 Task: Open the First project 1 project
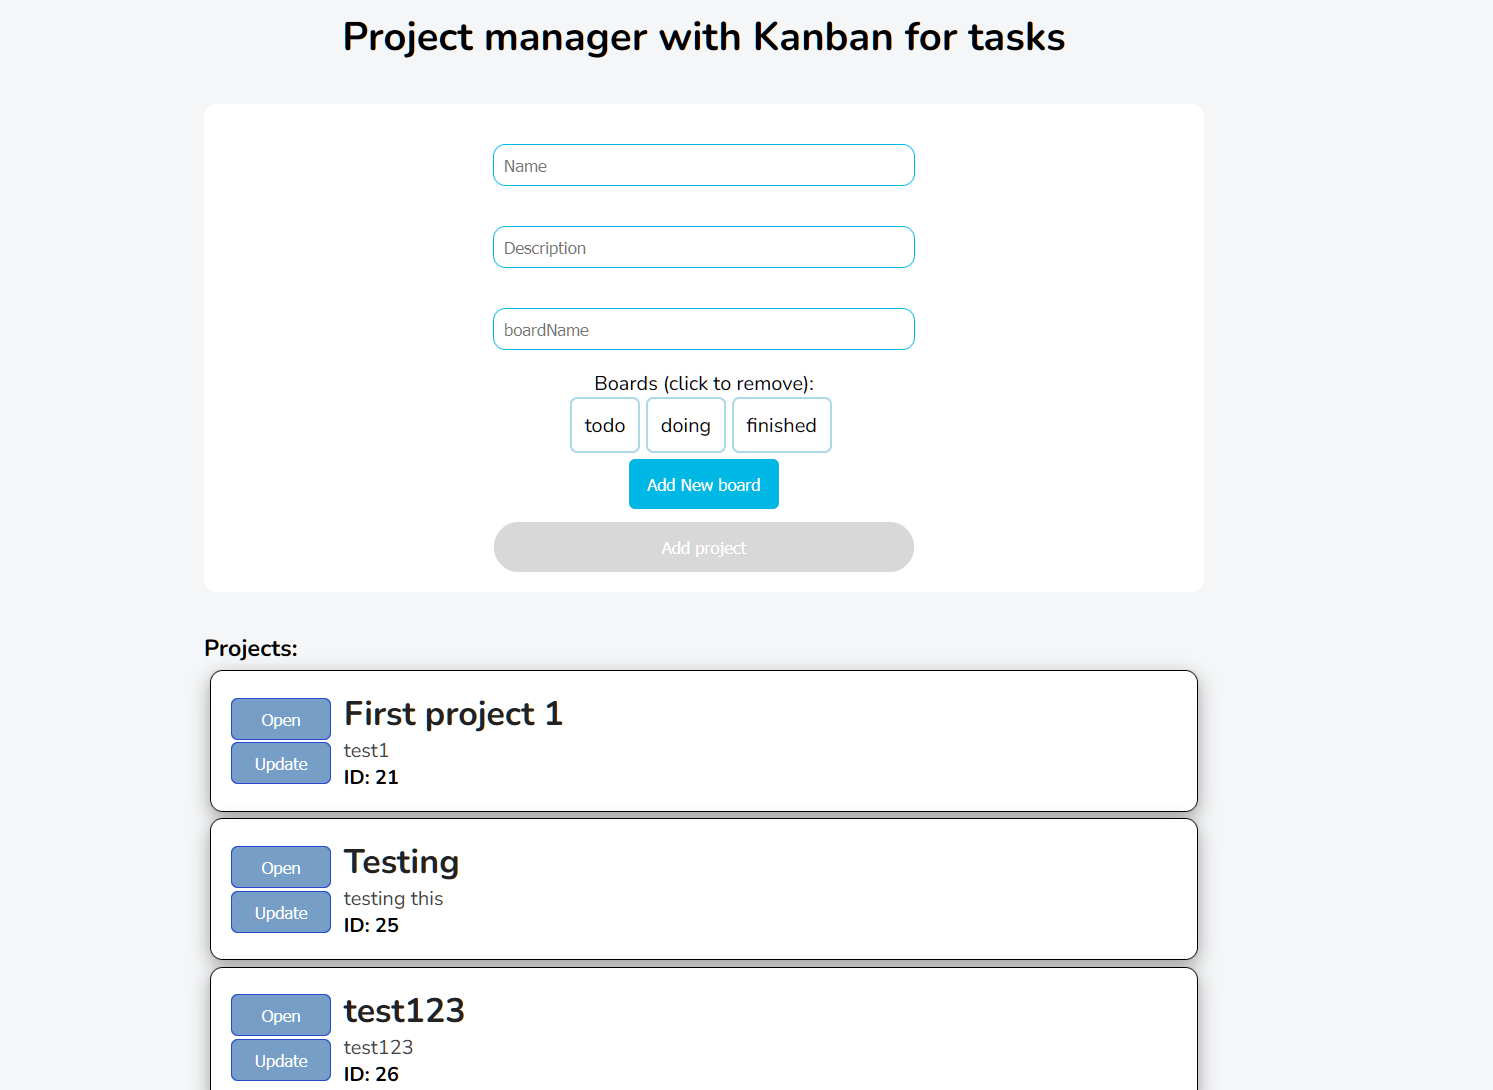click(x=281, y=720)
